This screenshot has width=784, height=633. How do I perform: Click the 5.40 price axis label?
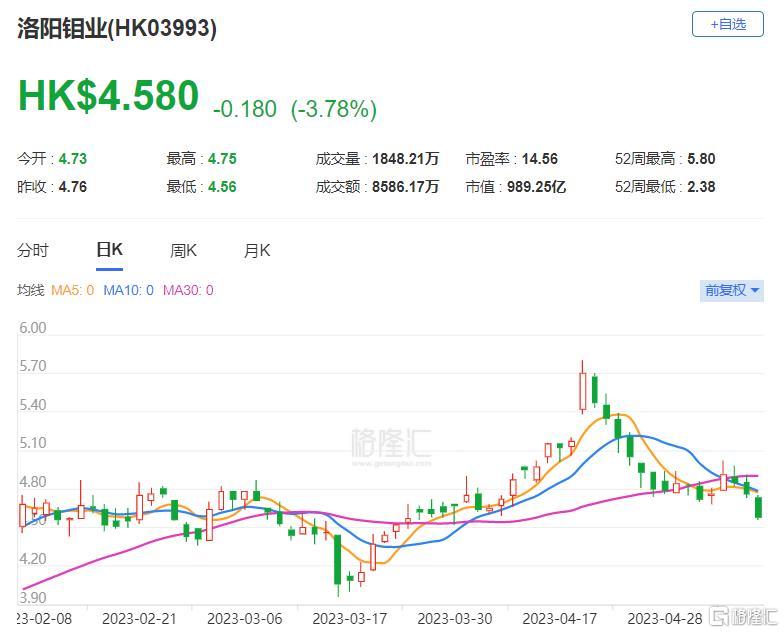pyautogui.click(x=32, y=405)
